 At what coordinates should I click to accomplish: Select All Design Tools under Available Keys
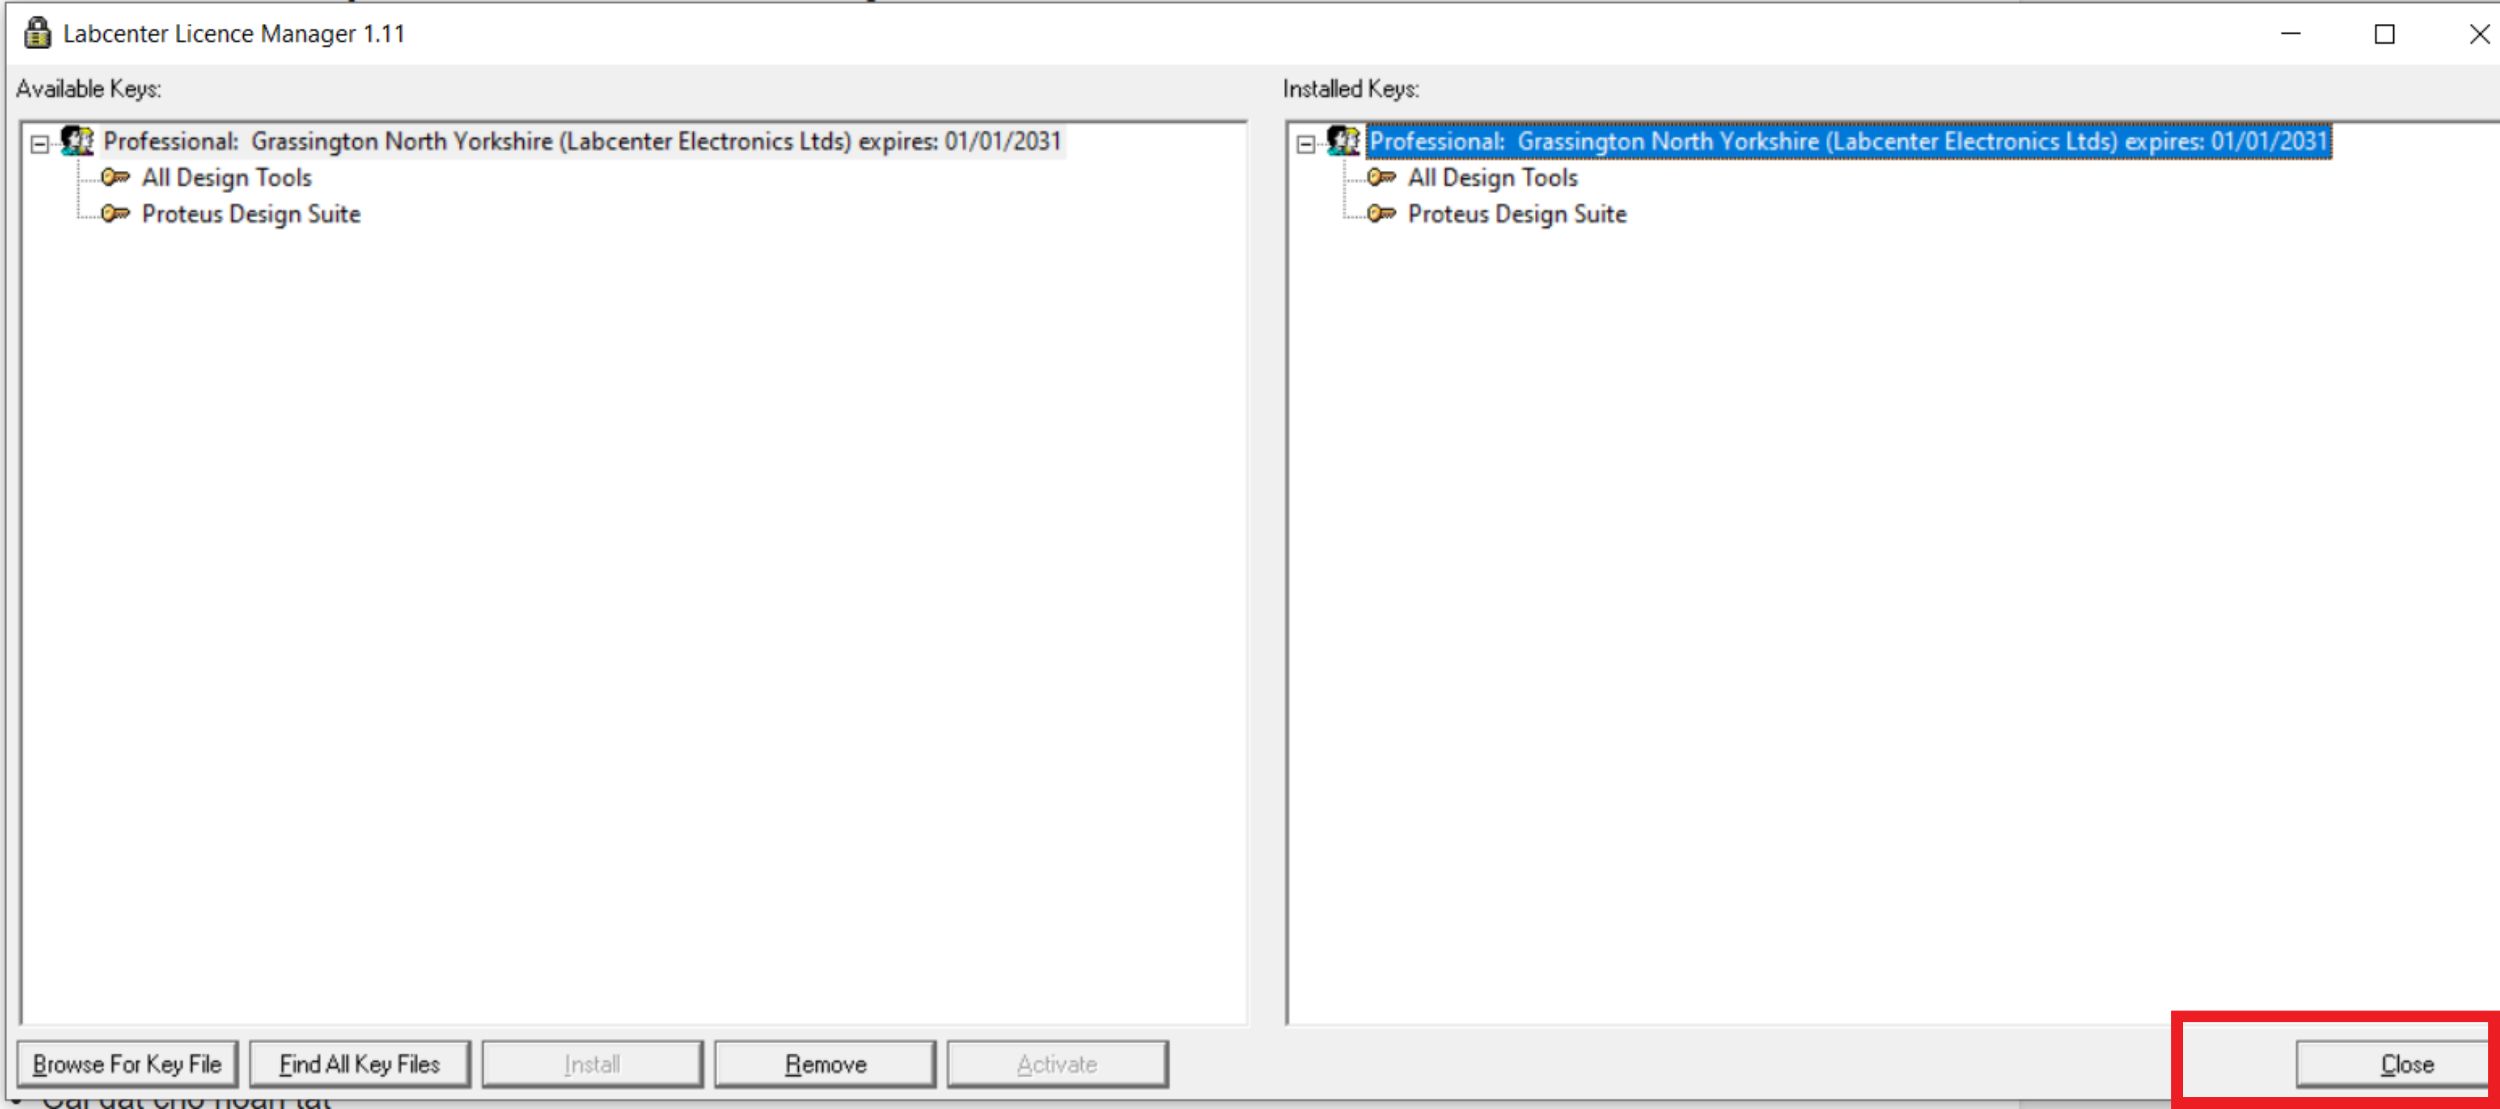[x=227, y=178]
